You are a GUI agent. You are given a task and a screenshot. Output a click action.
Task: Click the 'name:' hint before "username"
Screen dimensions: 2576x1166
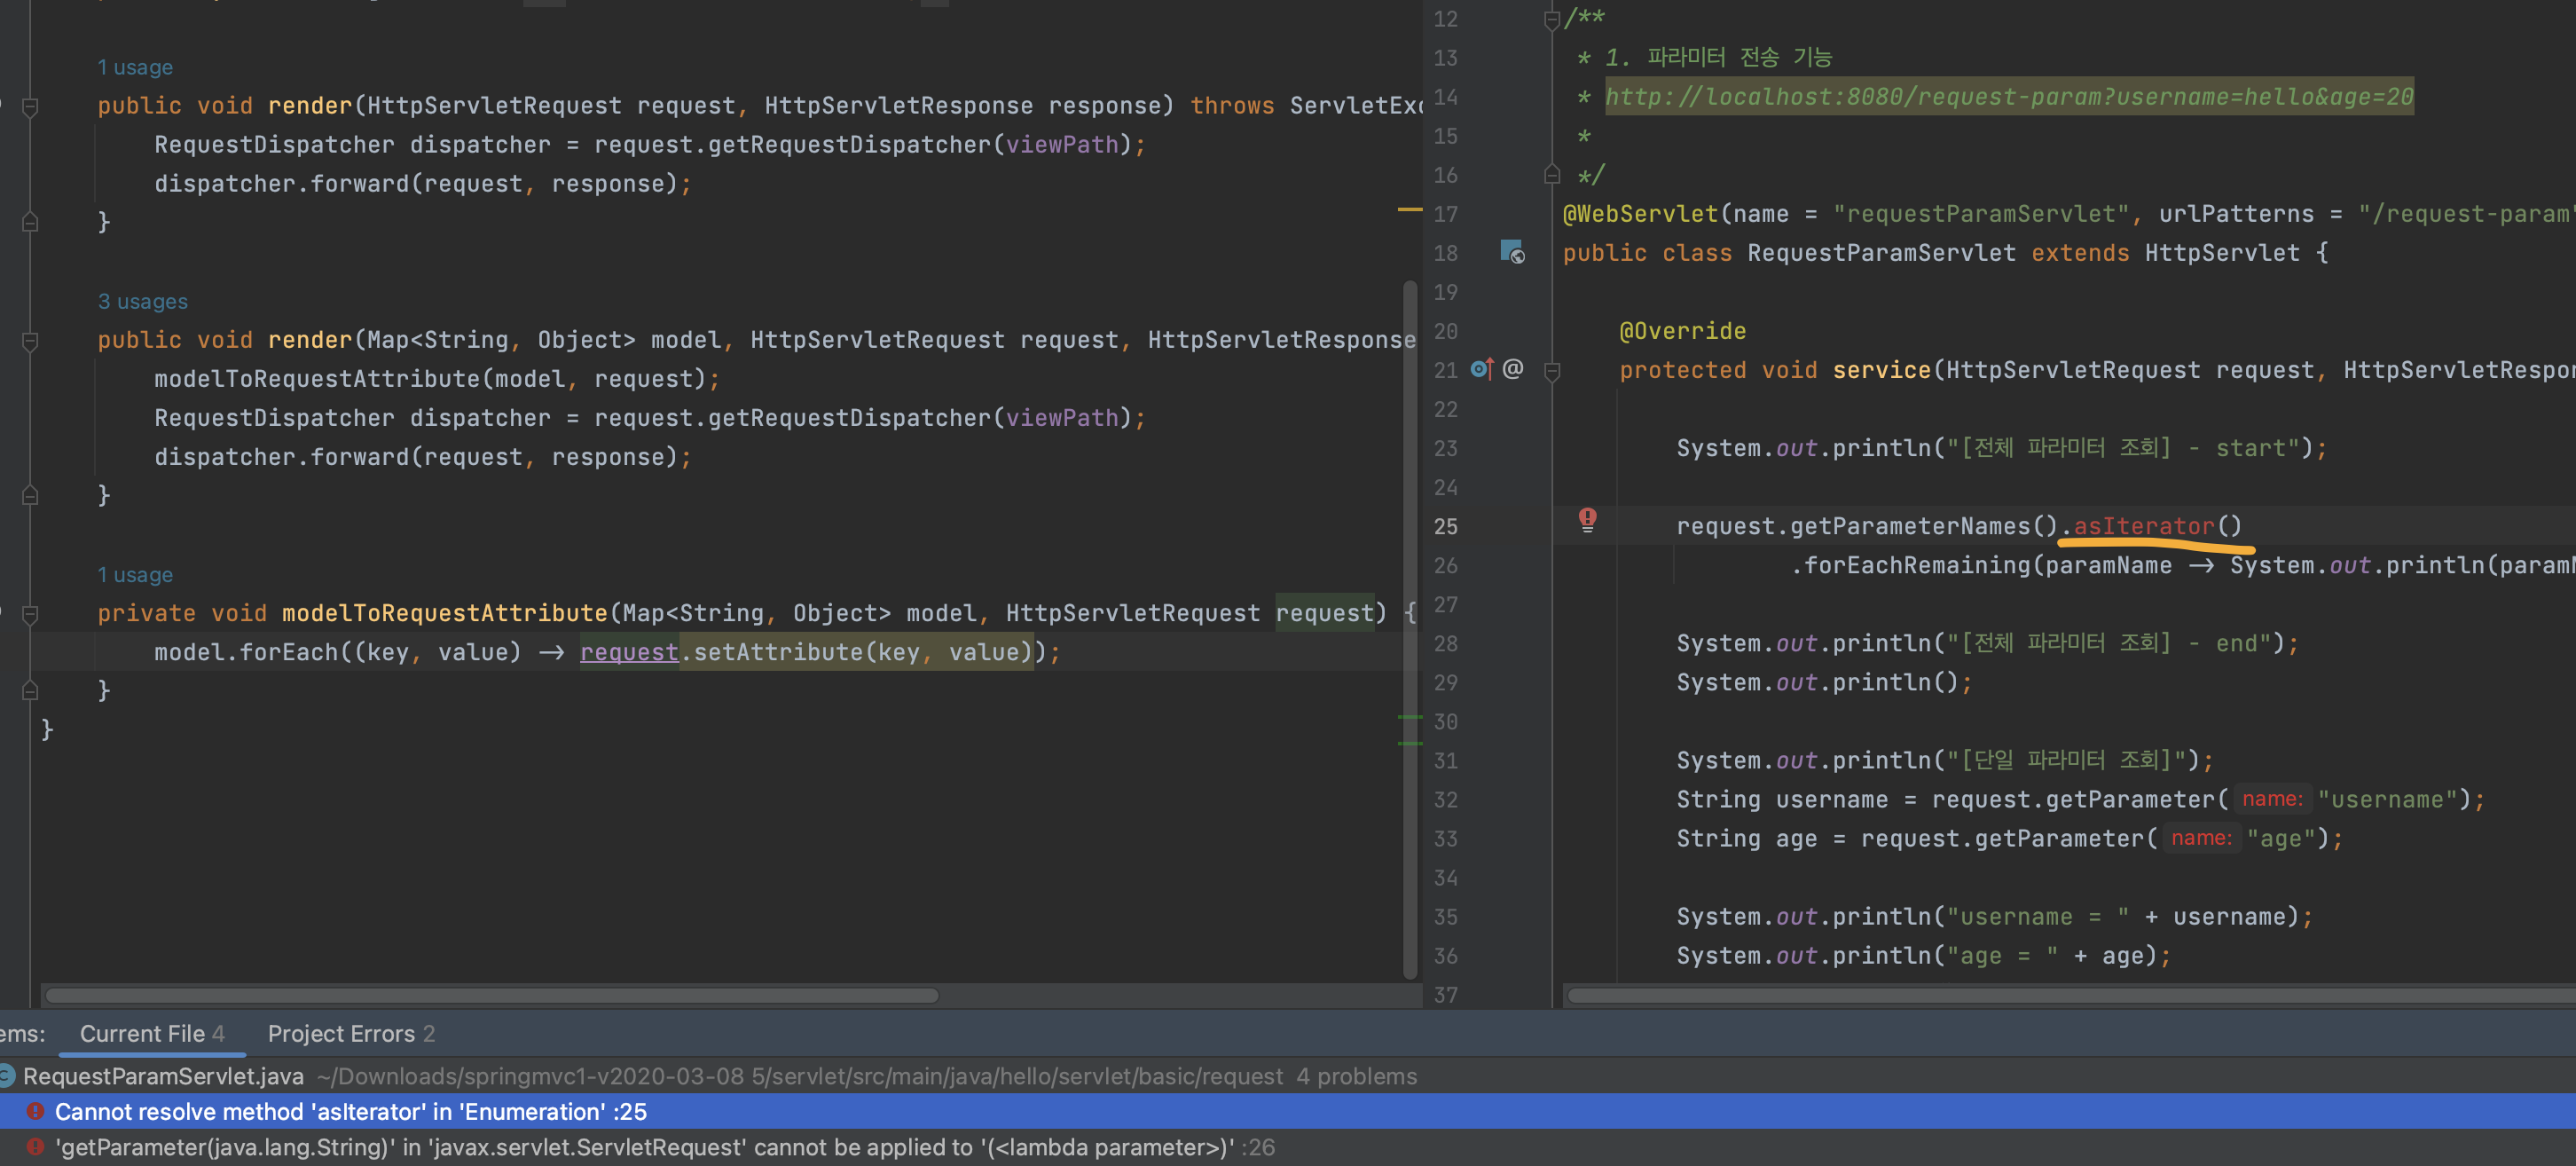[x=2271, y=799]
